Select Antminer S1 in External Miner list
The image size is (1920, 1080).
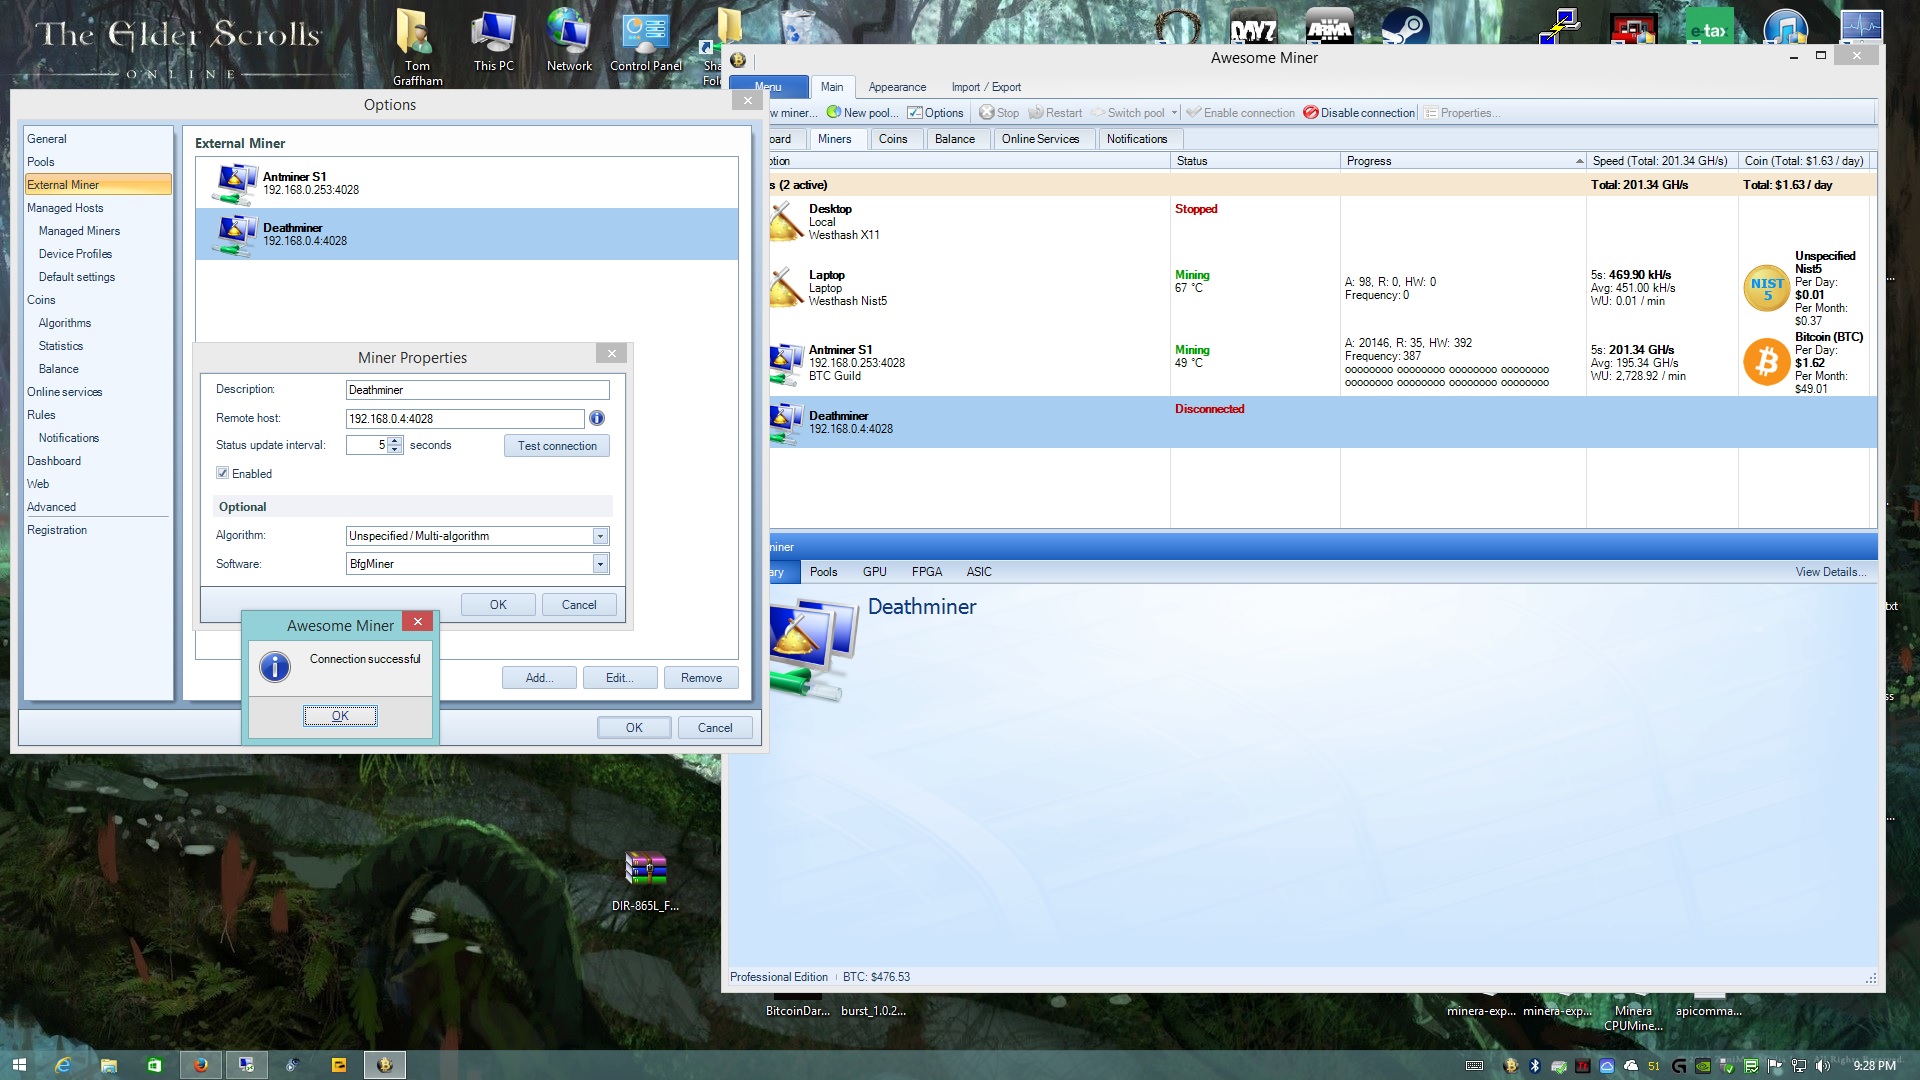[467, 183]
